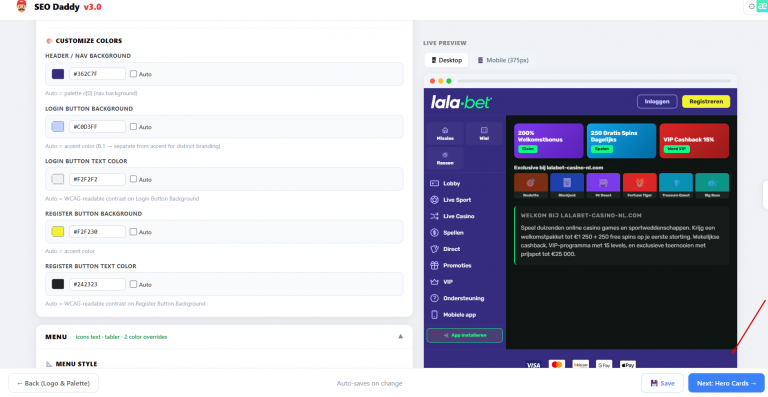Click the Mobiele app phone icon
Viewport: 768px width, 397px height.
(434, 315)
